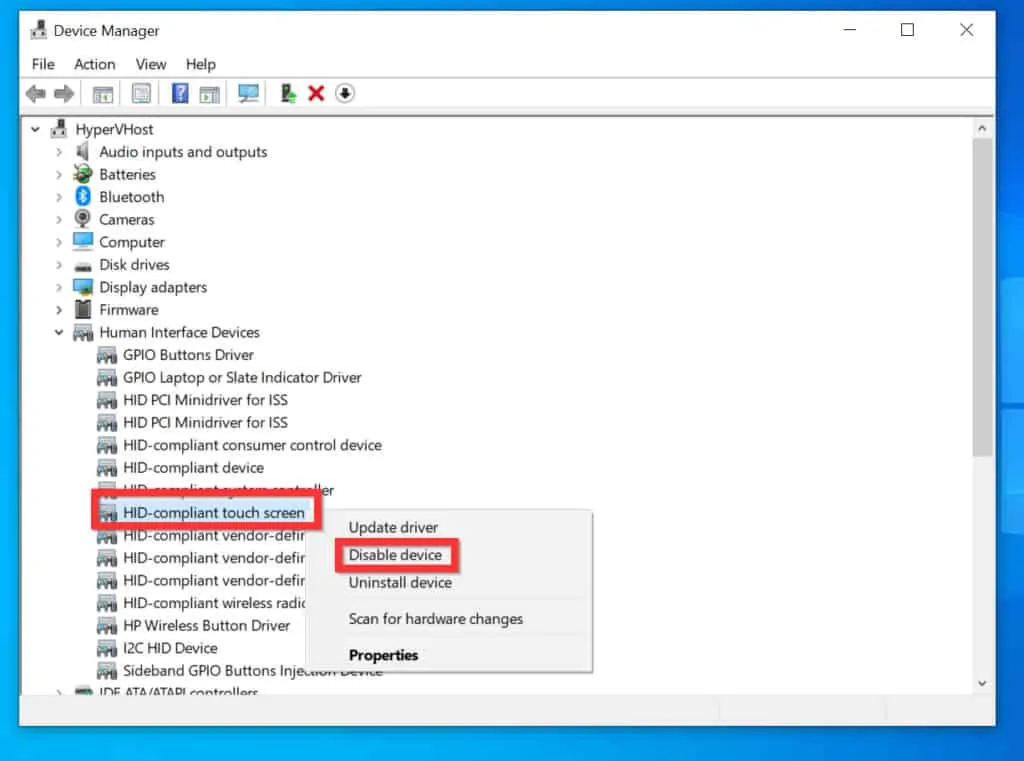The height and width of the screenshot is (761, 1024).
Task: Click the Show/Hide Console Tree toolbar icon
Action: [x=102, y=93]
